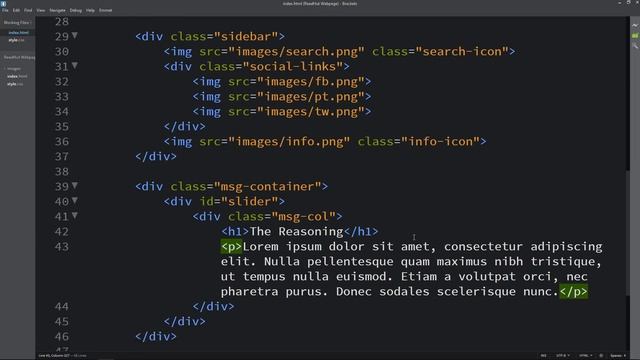640x360 pixels.
Task: Click "images/fb.png" on line 32
Action: point(311,82)
